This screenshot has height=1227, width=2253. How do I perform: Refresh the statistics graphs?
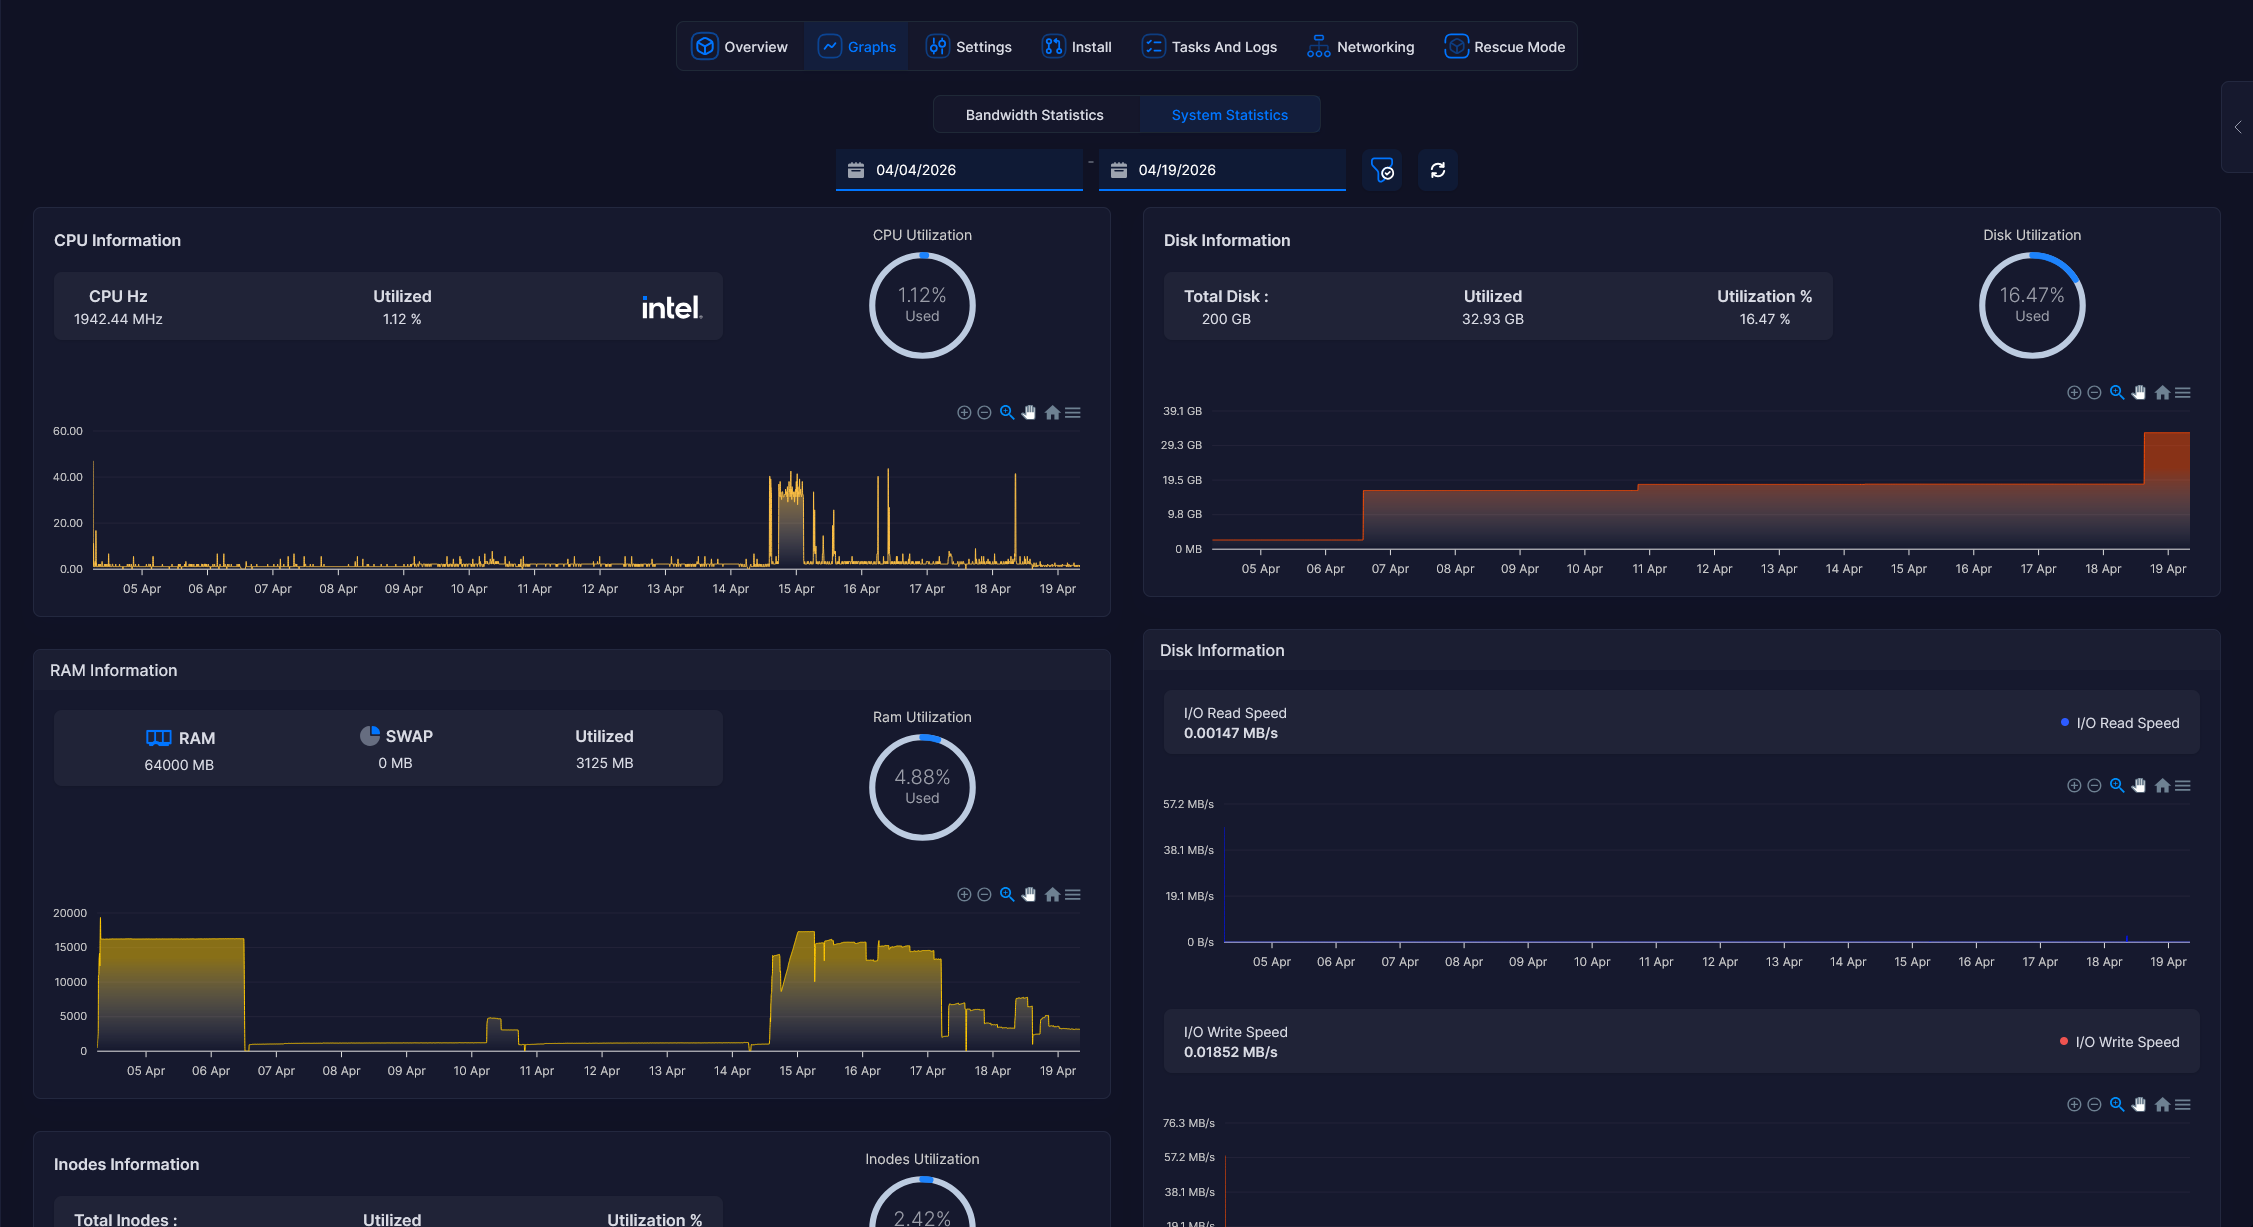(1438, 170)
